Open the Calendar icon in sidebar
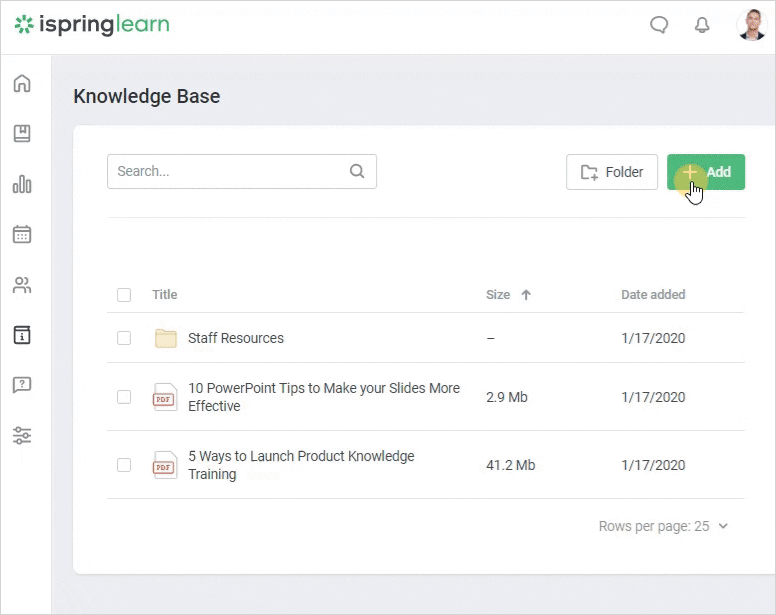Image resolution: width=776 pixels, height=615 pixels. click(x=22, y=234)
